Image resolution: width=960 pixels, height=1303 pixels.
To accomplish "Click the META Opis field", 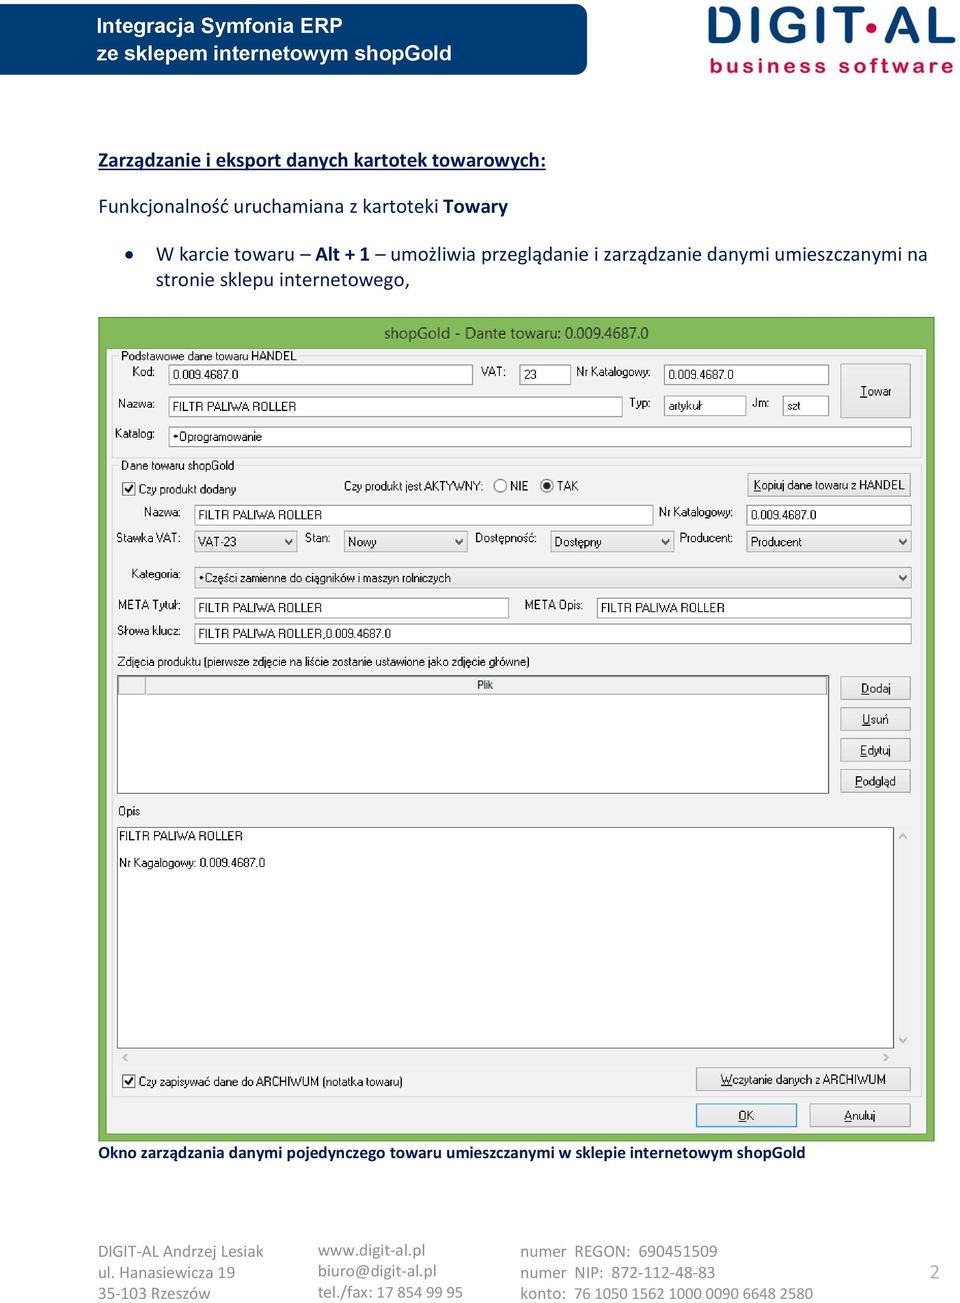I will tap(754, 607).
